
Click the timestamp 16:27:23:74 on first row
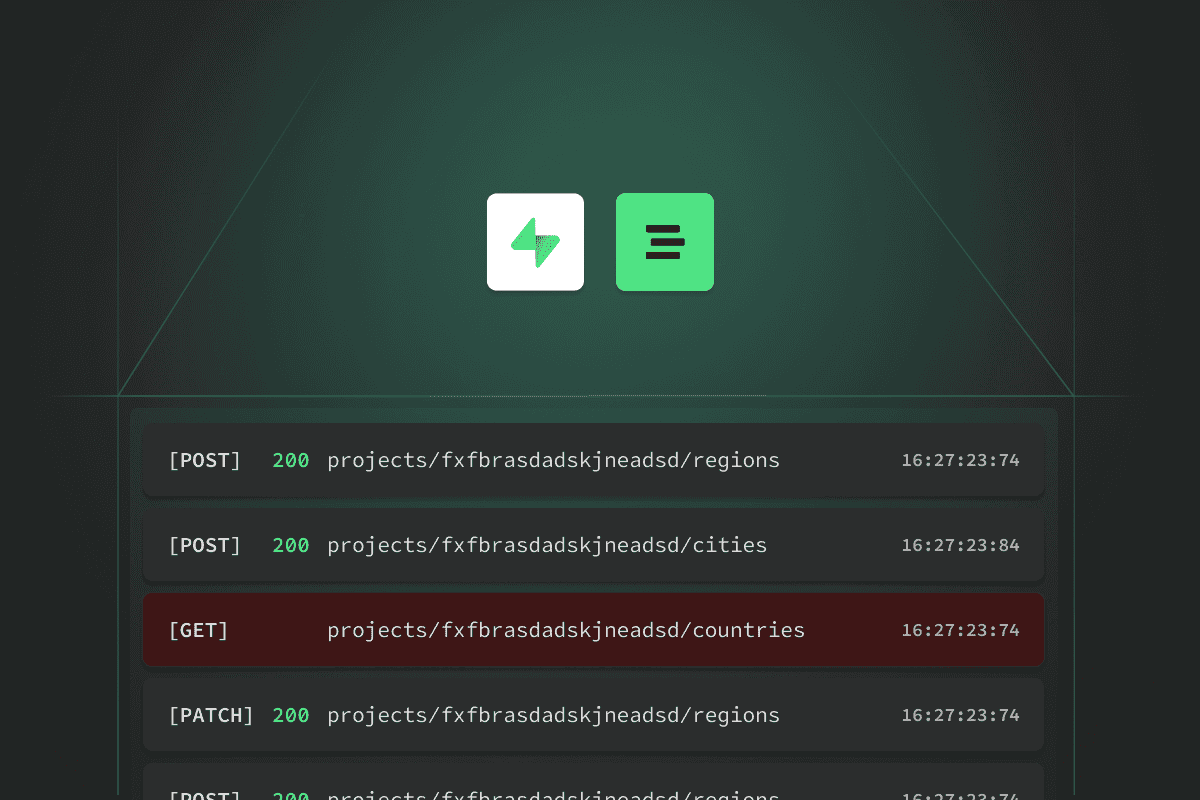[960, 460]
